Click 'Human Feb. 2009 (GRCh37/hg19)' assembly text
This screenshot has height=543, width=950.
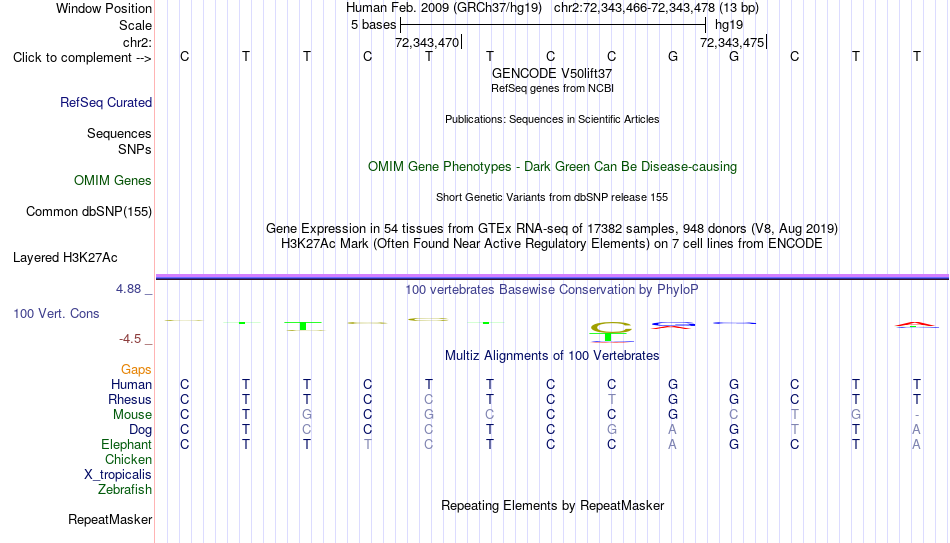point(443,8)
